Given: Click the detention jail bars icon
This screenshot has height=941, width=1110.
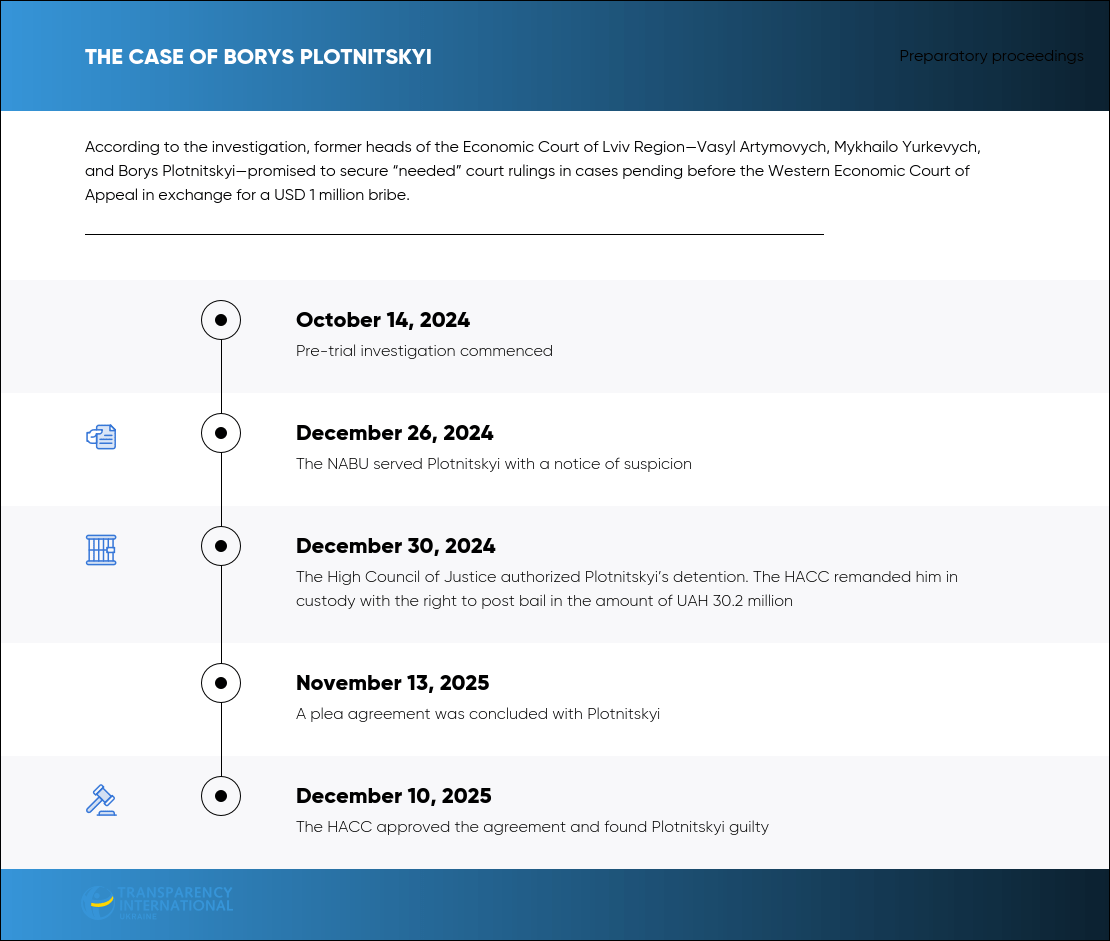Looking at the screenshot, I should [x=101, y=550].
